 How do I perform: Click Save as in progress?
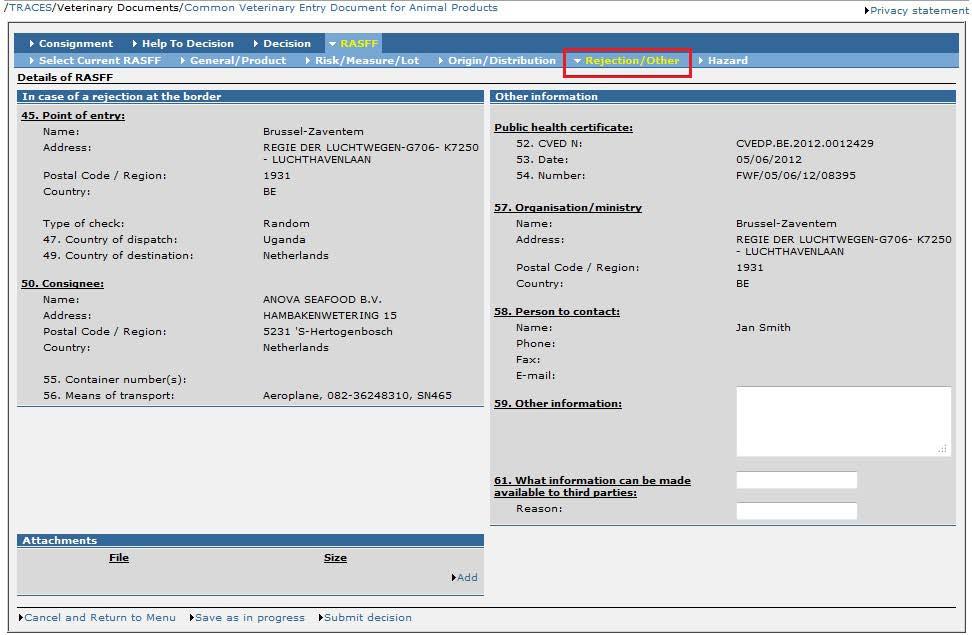coord(250,618)
